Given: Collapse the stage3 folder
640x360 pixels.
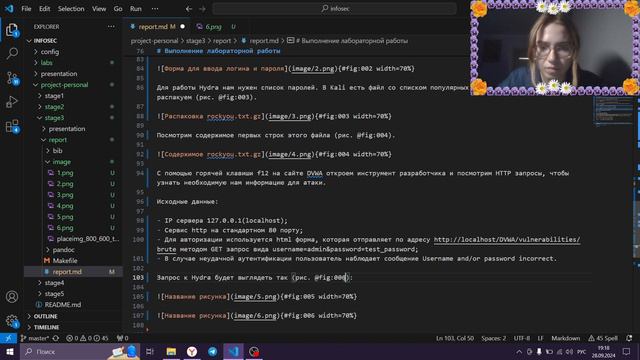Looking at the screenshot, I should (54, 118).
